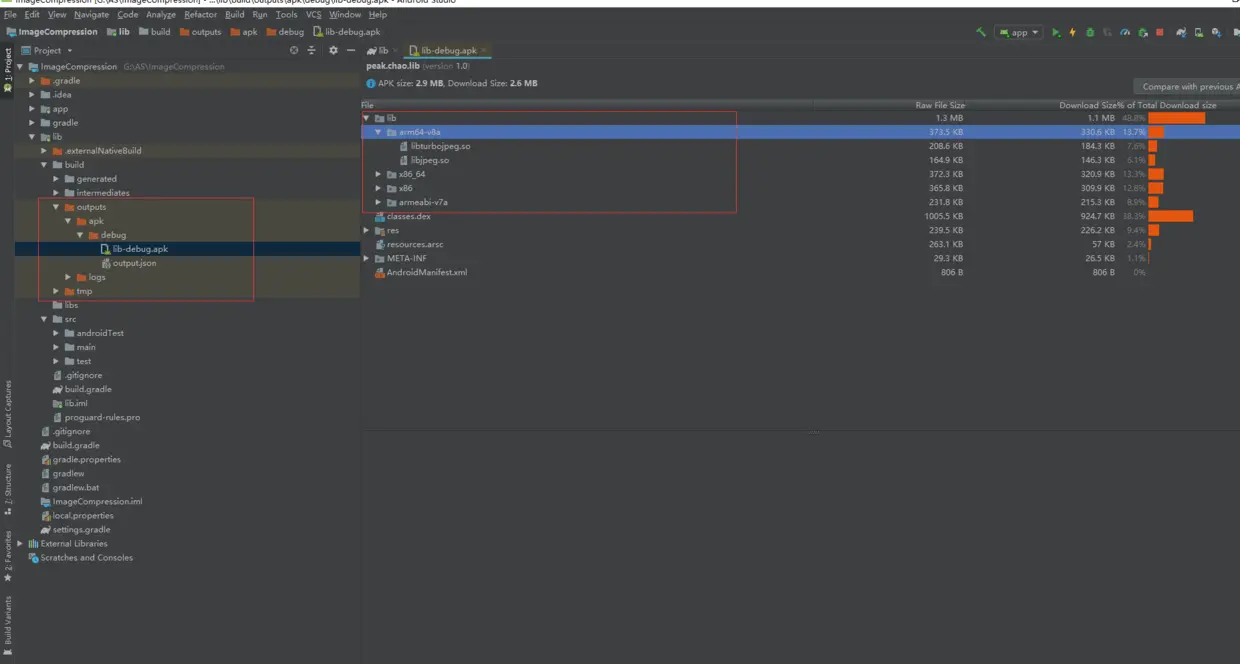Open the Navigate menu
Screen dimensions: 1240x664
(x=91, y=15)
